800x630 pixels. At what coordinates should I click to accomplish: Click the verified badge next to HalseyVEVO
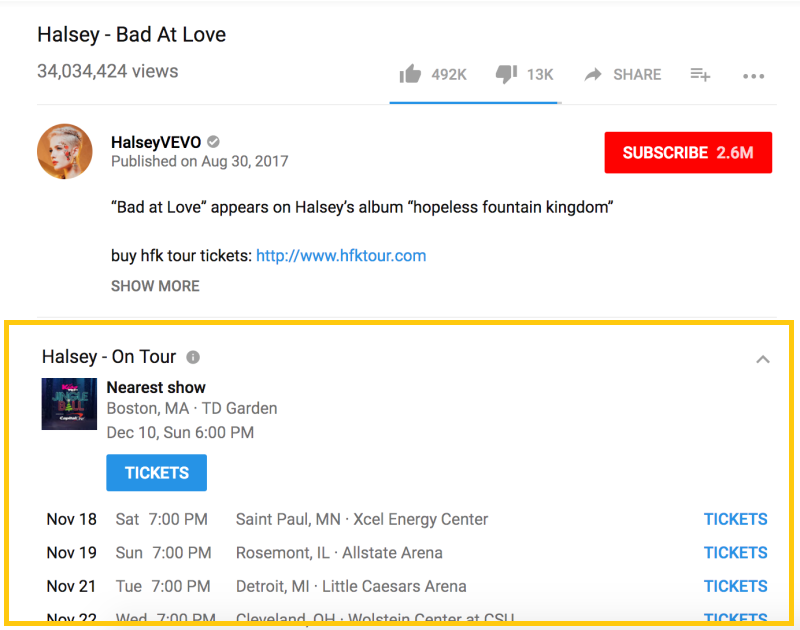pos(214,141)
